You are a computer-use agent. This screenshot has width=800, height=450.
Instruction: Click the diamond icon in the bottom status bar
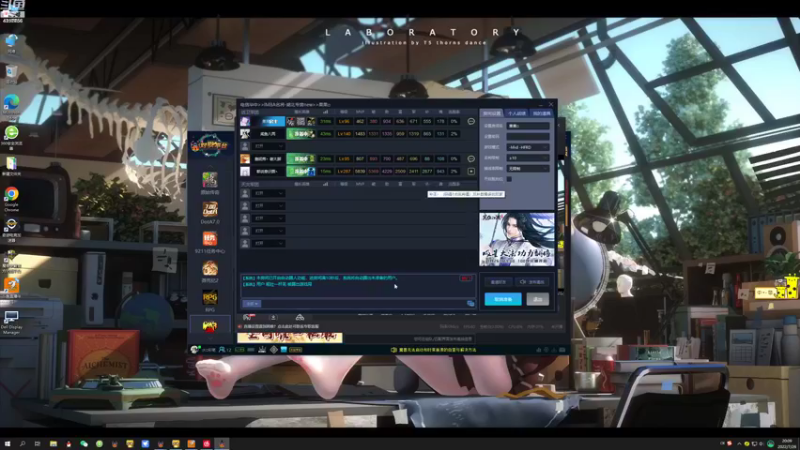(273, 349)
